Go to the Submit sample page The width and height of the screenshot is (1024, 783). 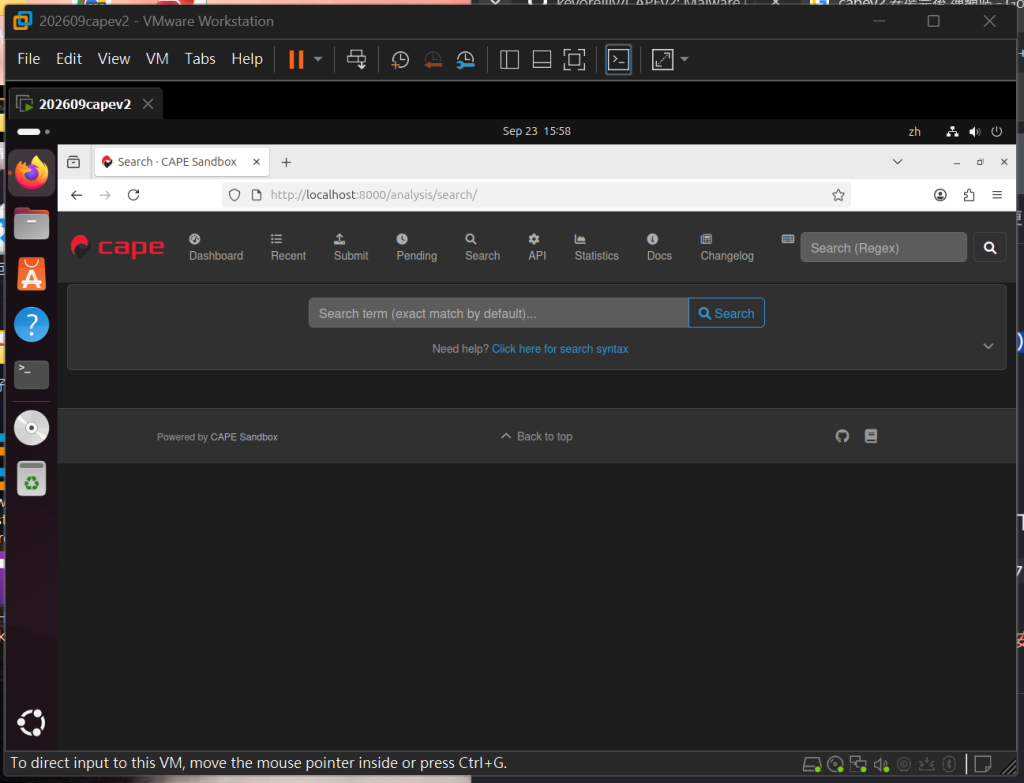pyautogui.click(x=351, y=248)
